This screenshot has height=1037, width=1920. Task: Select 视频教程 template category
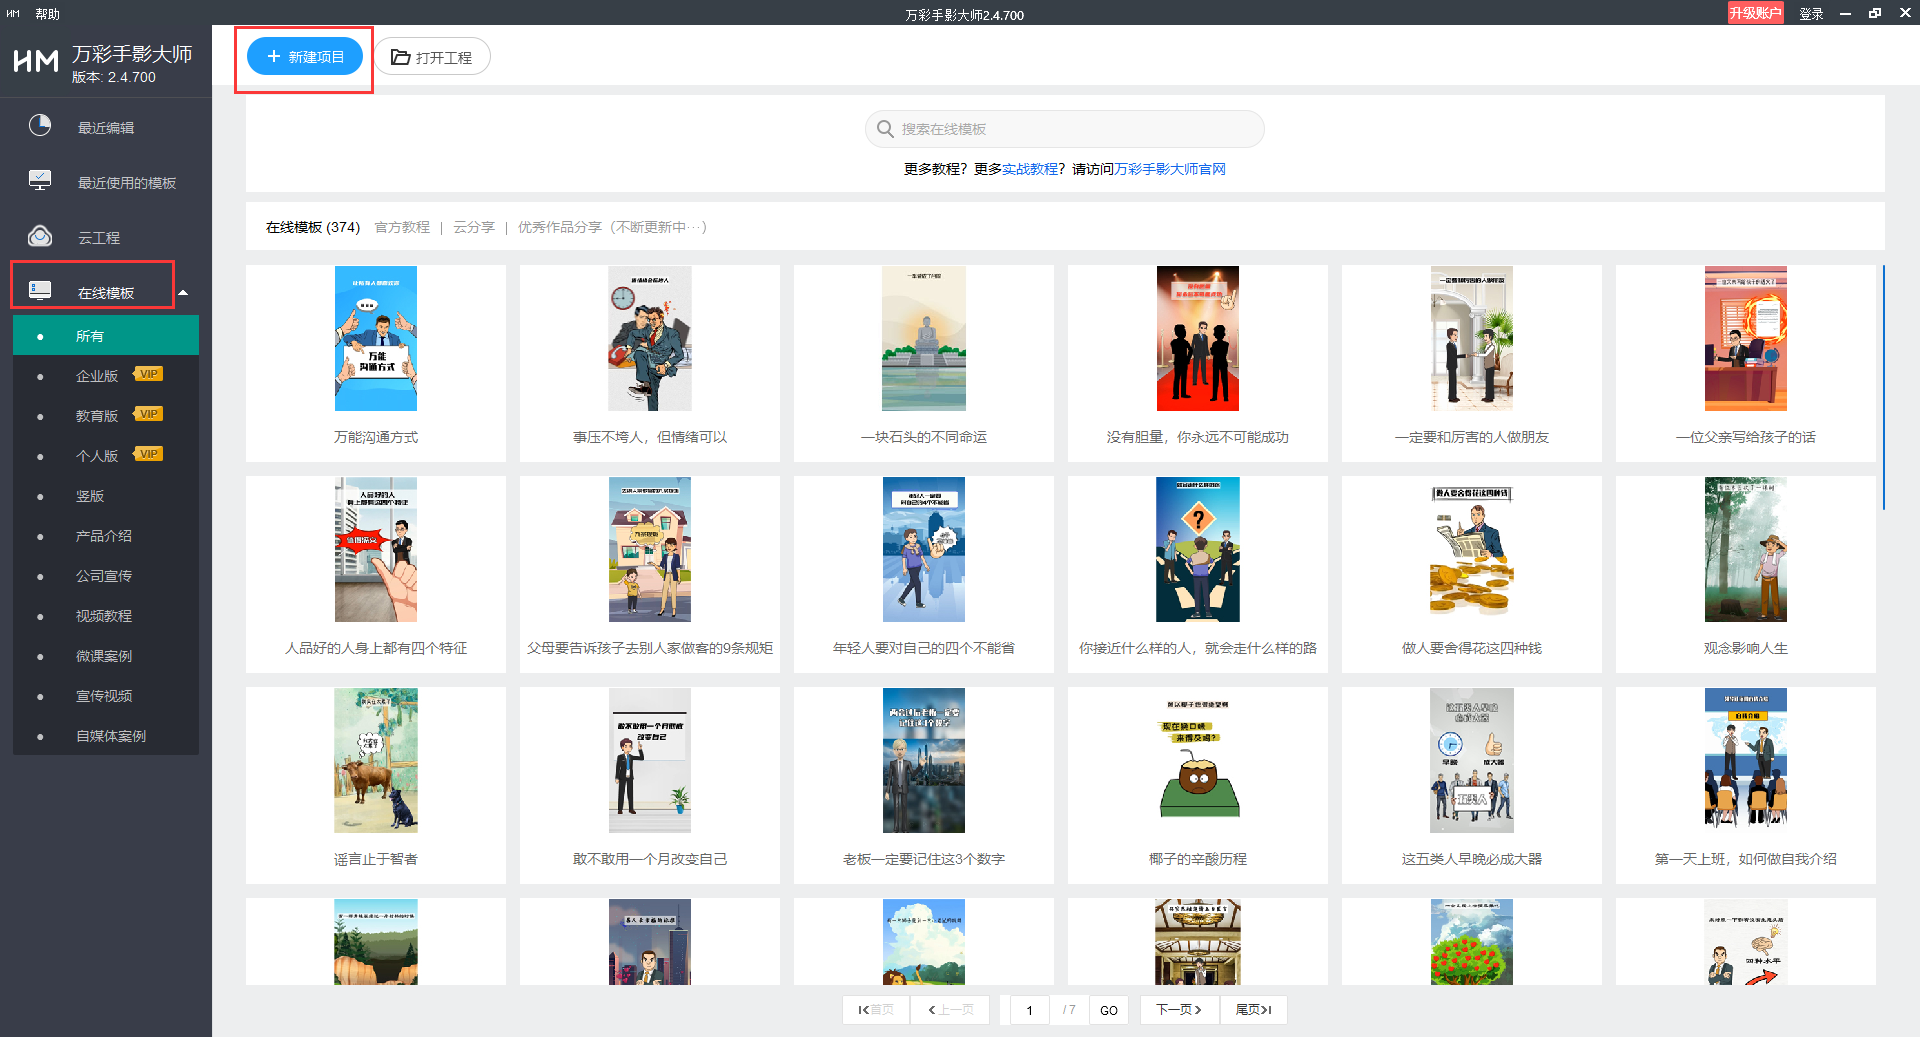(x=106, y=616)
